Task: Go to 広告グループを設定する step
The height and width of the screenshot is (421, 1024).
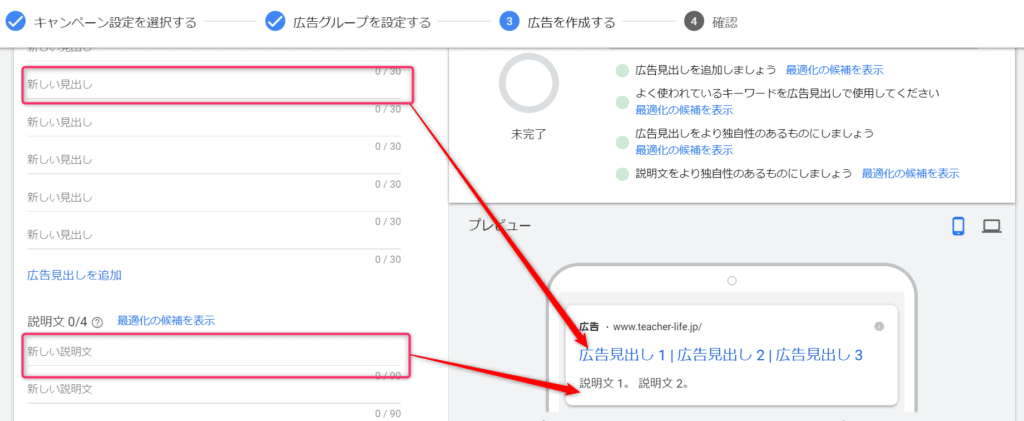Action: (x=362, y=23)
